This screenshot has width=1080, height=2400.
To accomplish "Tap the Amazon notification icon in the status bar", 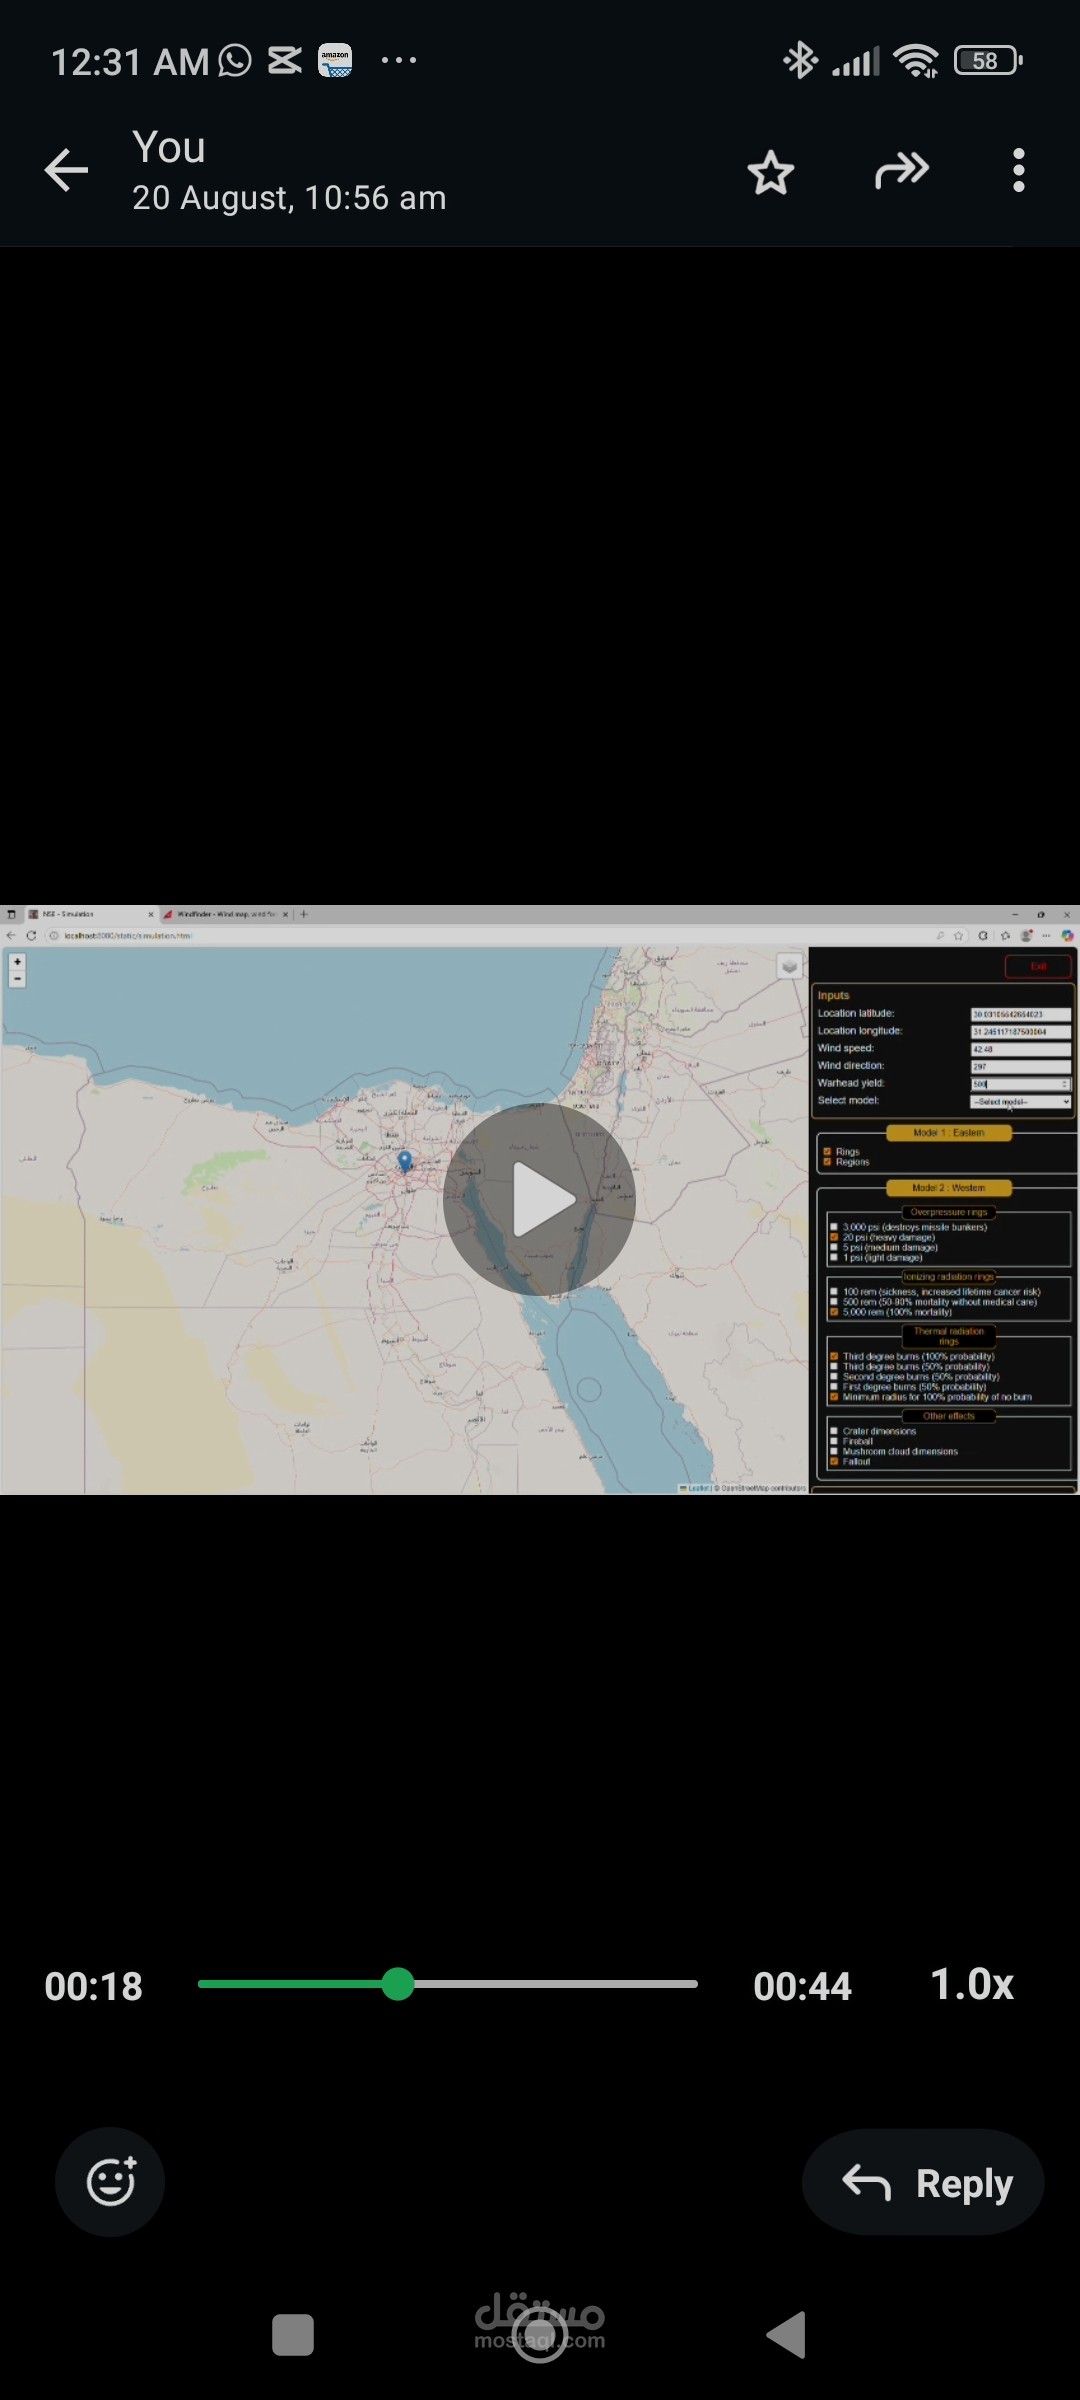I will click(335, 61).
